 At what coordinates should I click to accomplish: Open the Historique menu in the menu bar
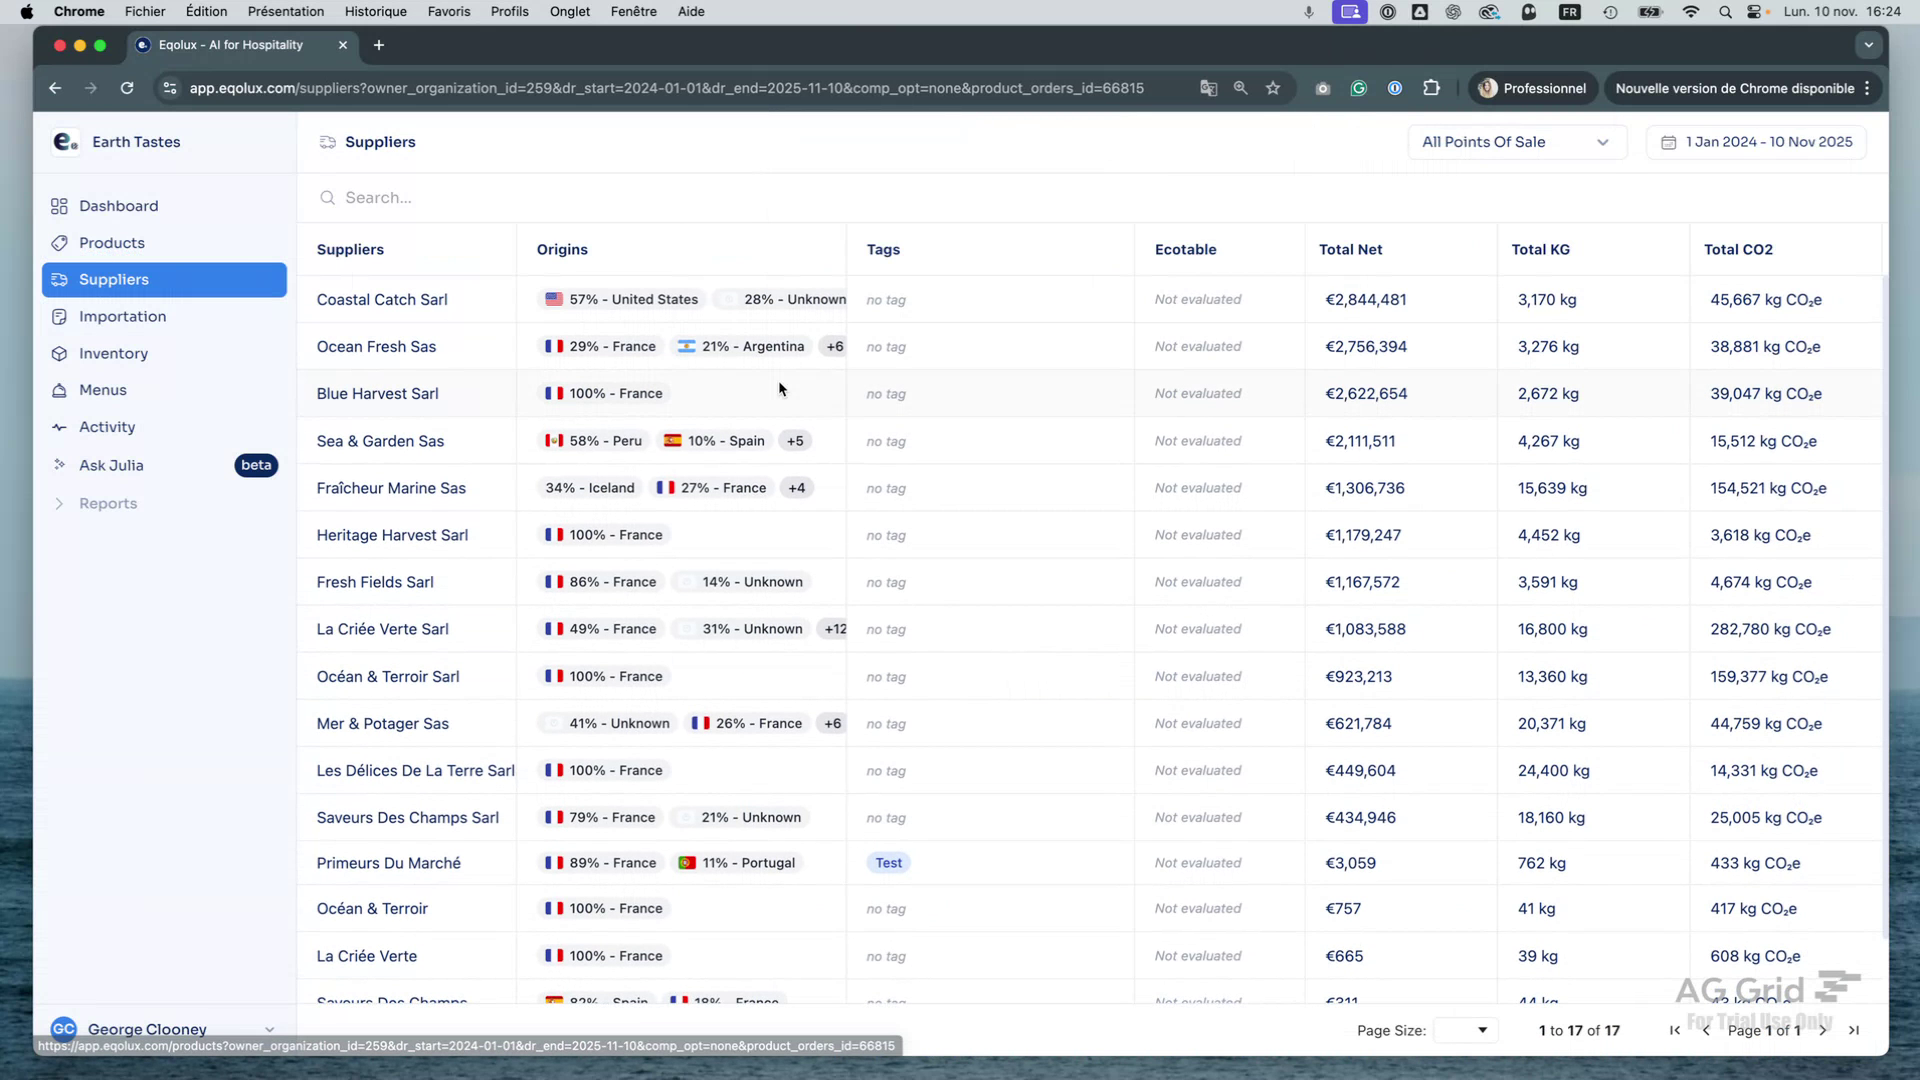[x=375, y=11]
